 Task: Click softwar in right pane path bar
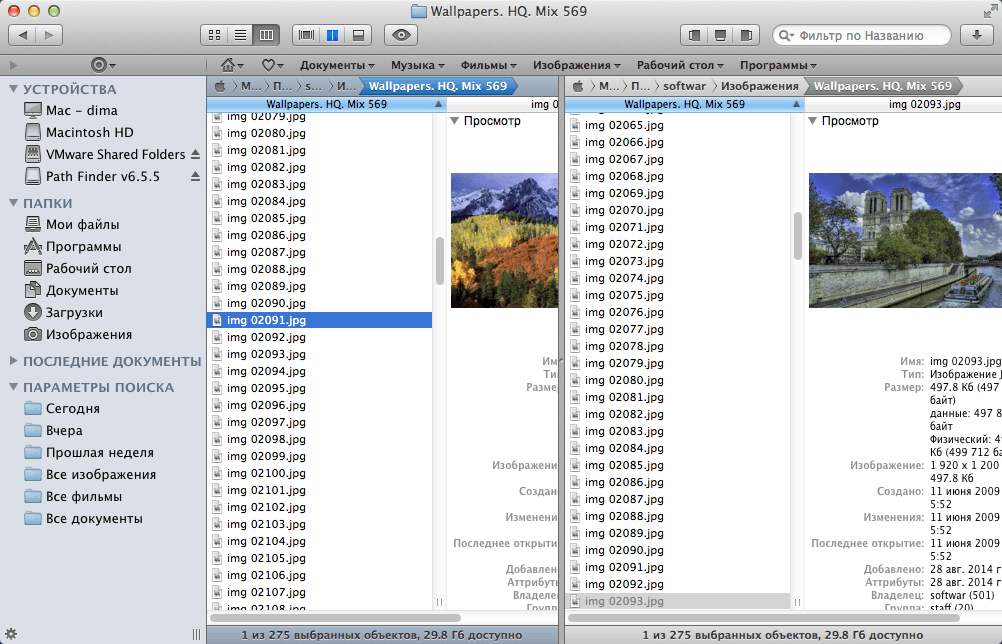tap(684, 86)
